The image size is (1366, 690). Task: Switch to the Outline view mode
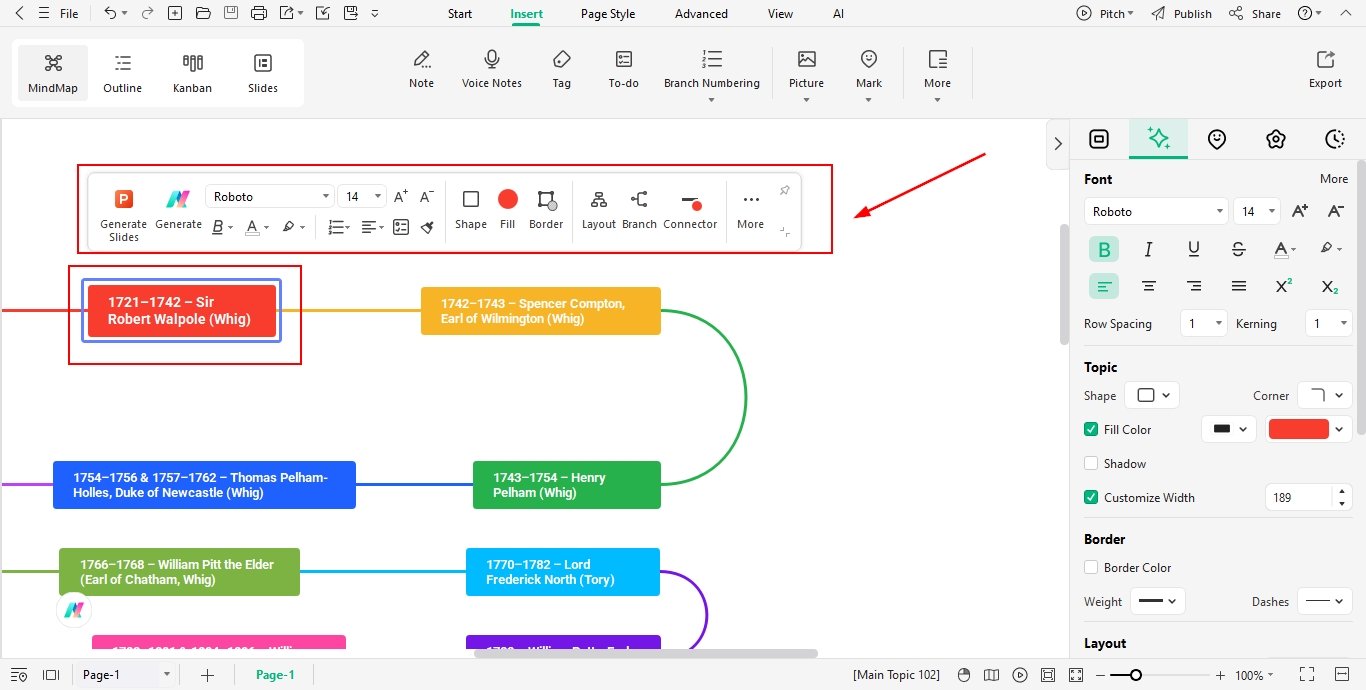pos(123,73)
